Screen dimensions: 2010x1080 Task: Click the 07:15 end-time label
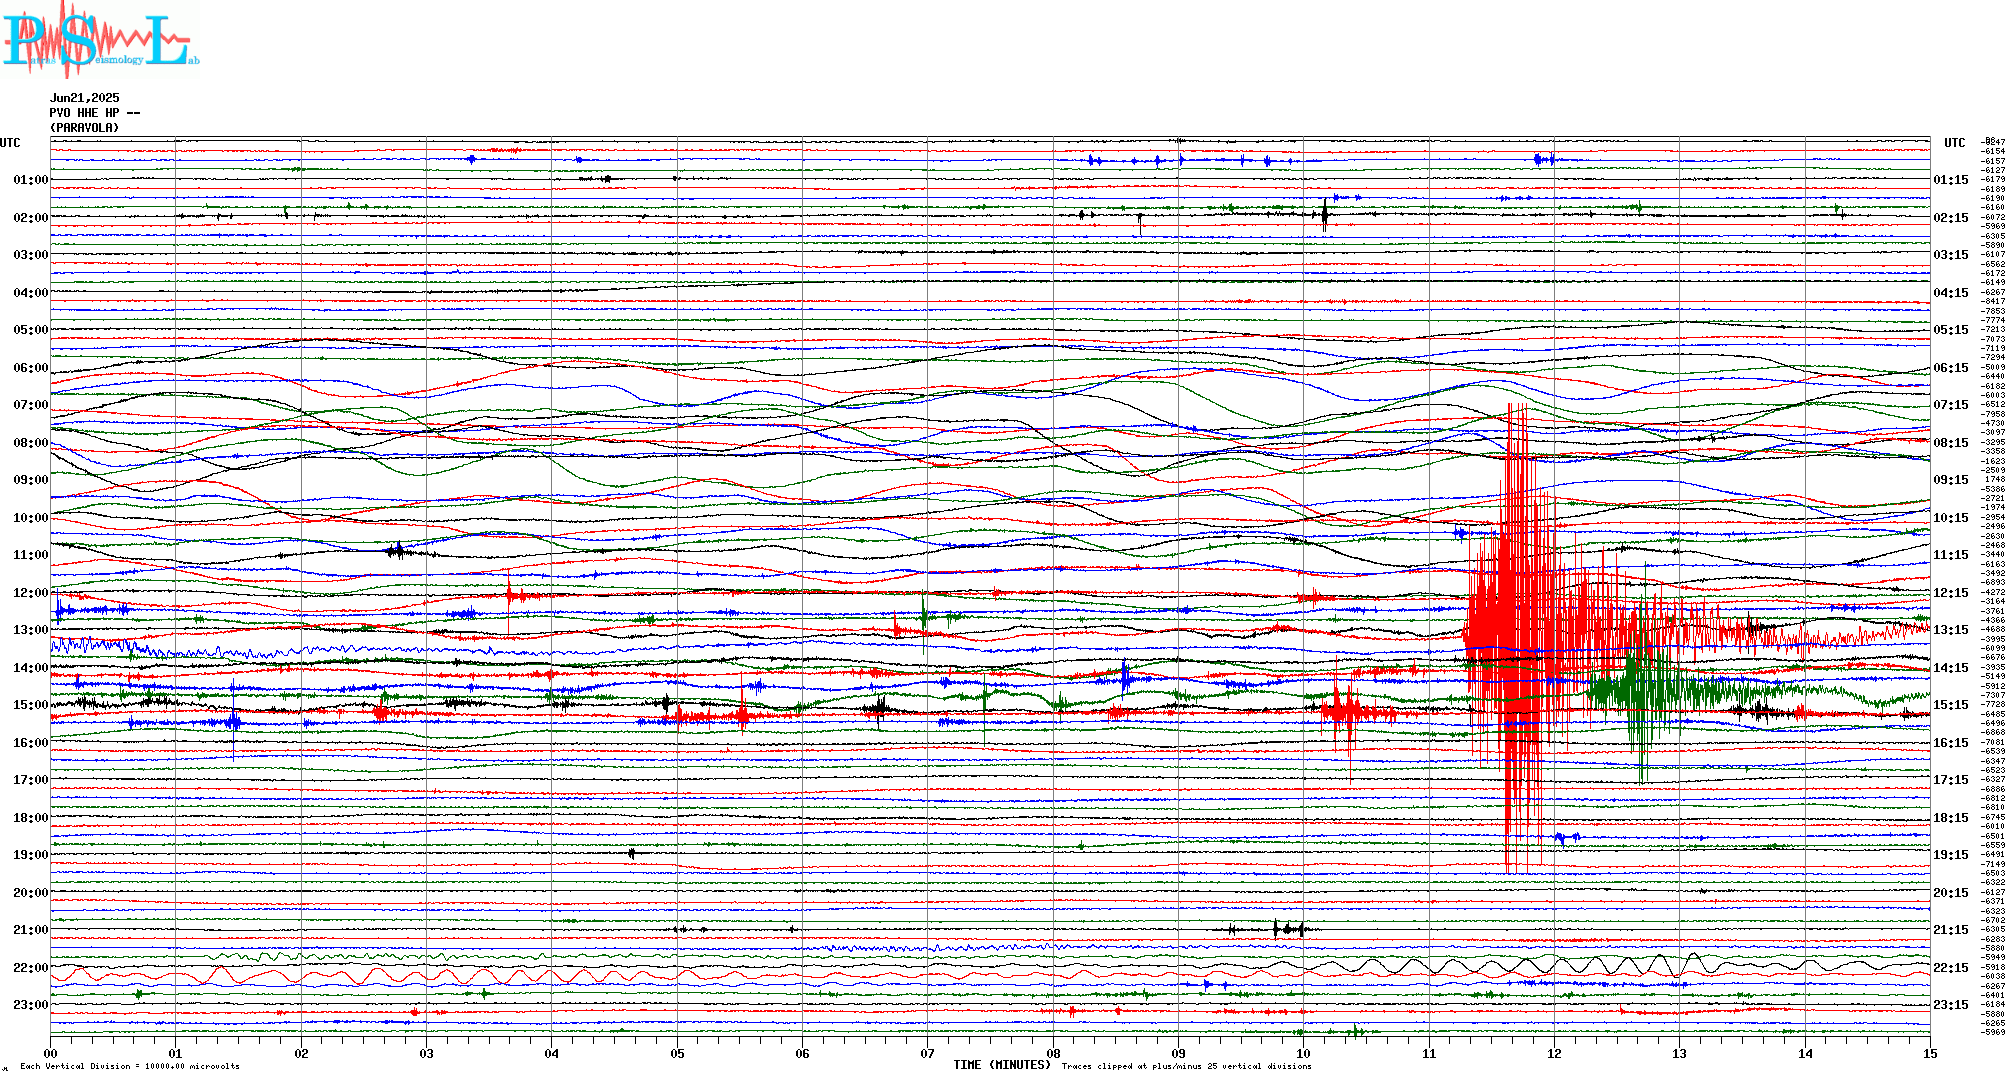click(x=1951, y=405)
